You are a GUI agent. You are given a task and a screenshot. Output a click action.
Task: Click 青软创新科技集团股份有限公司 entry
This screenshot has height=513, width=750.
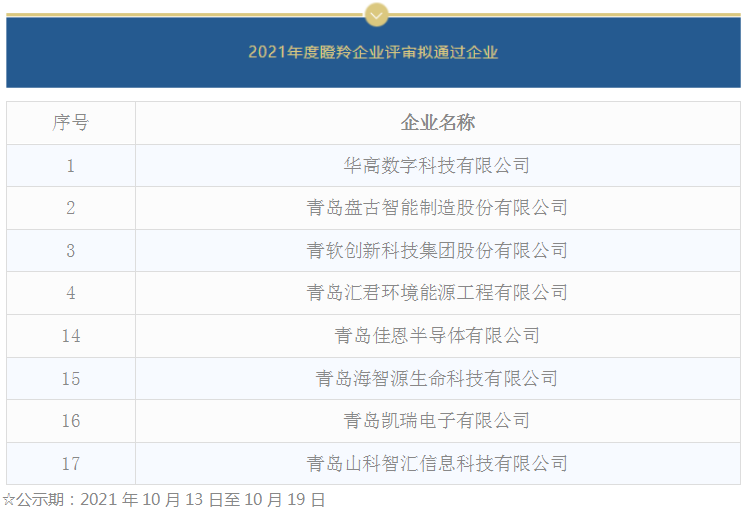click(437, 251)
